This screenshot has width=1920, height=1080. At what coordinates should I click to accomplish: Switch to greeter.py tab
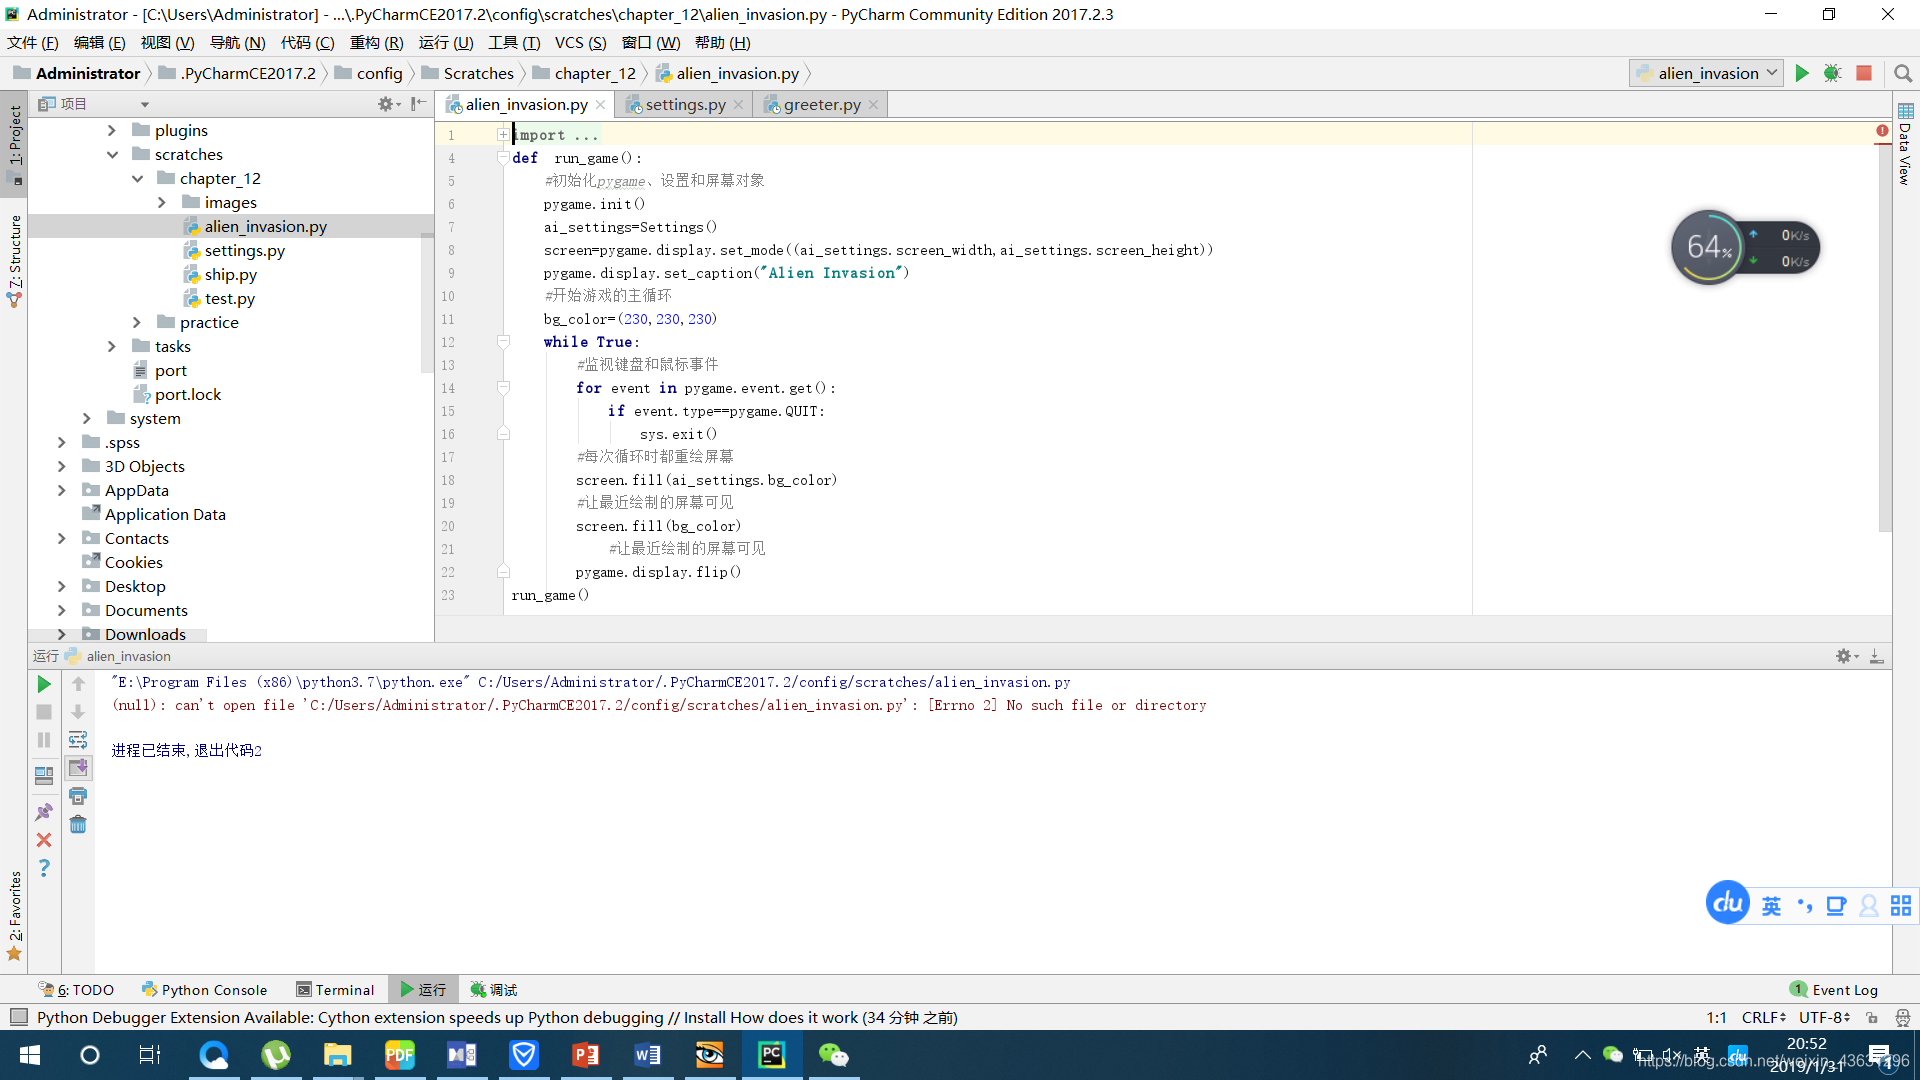tap(819, 103)
